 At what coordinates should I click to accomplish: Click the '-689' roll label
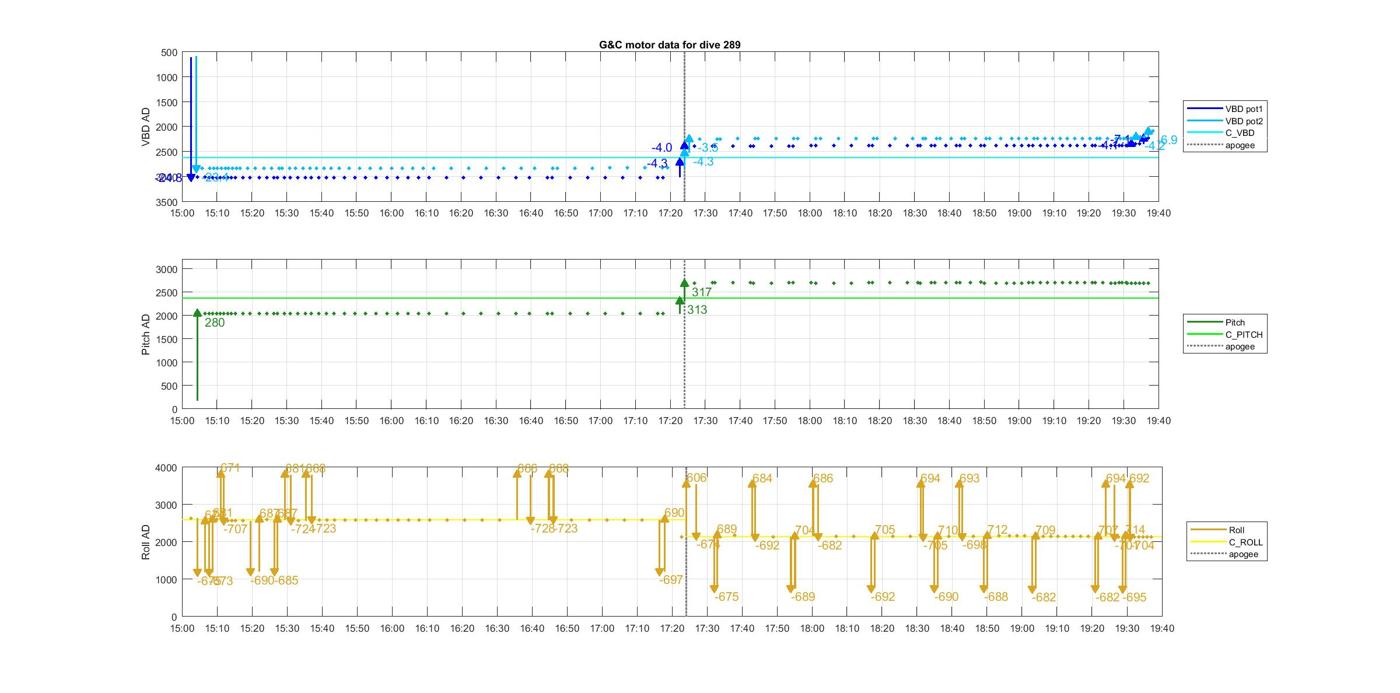tap(803, 597)
